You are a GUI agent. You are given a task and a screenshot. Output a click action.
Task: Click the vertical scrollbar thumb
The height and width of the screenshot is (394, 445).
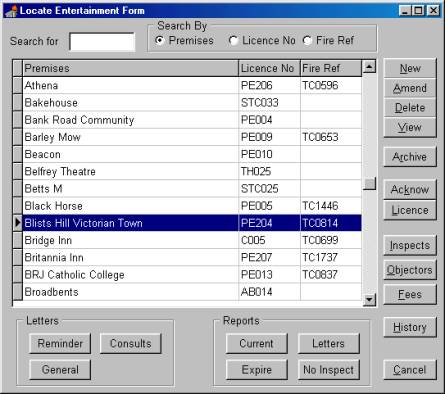(369, 184)
